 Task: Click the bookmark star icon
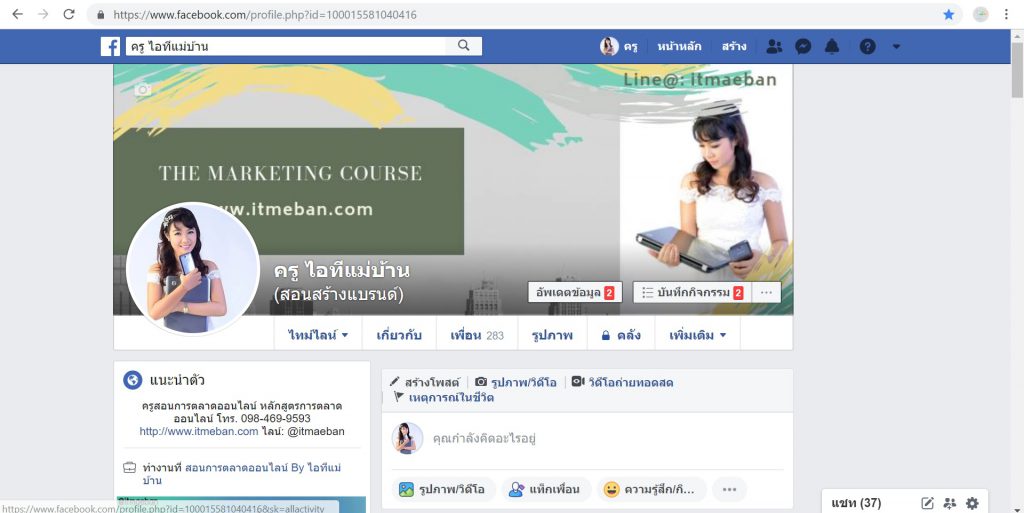[x=949, y=14]
